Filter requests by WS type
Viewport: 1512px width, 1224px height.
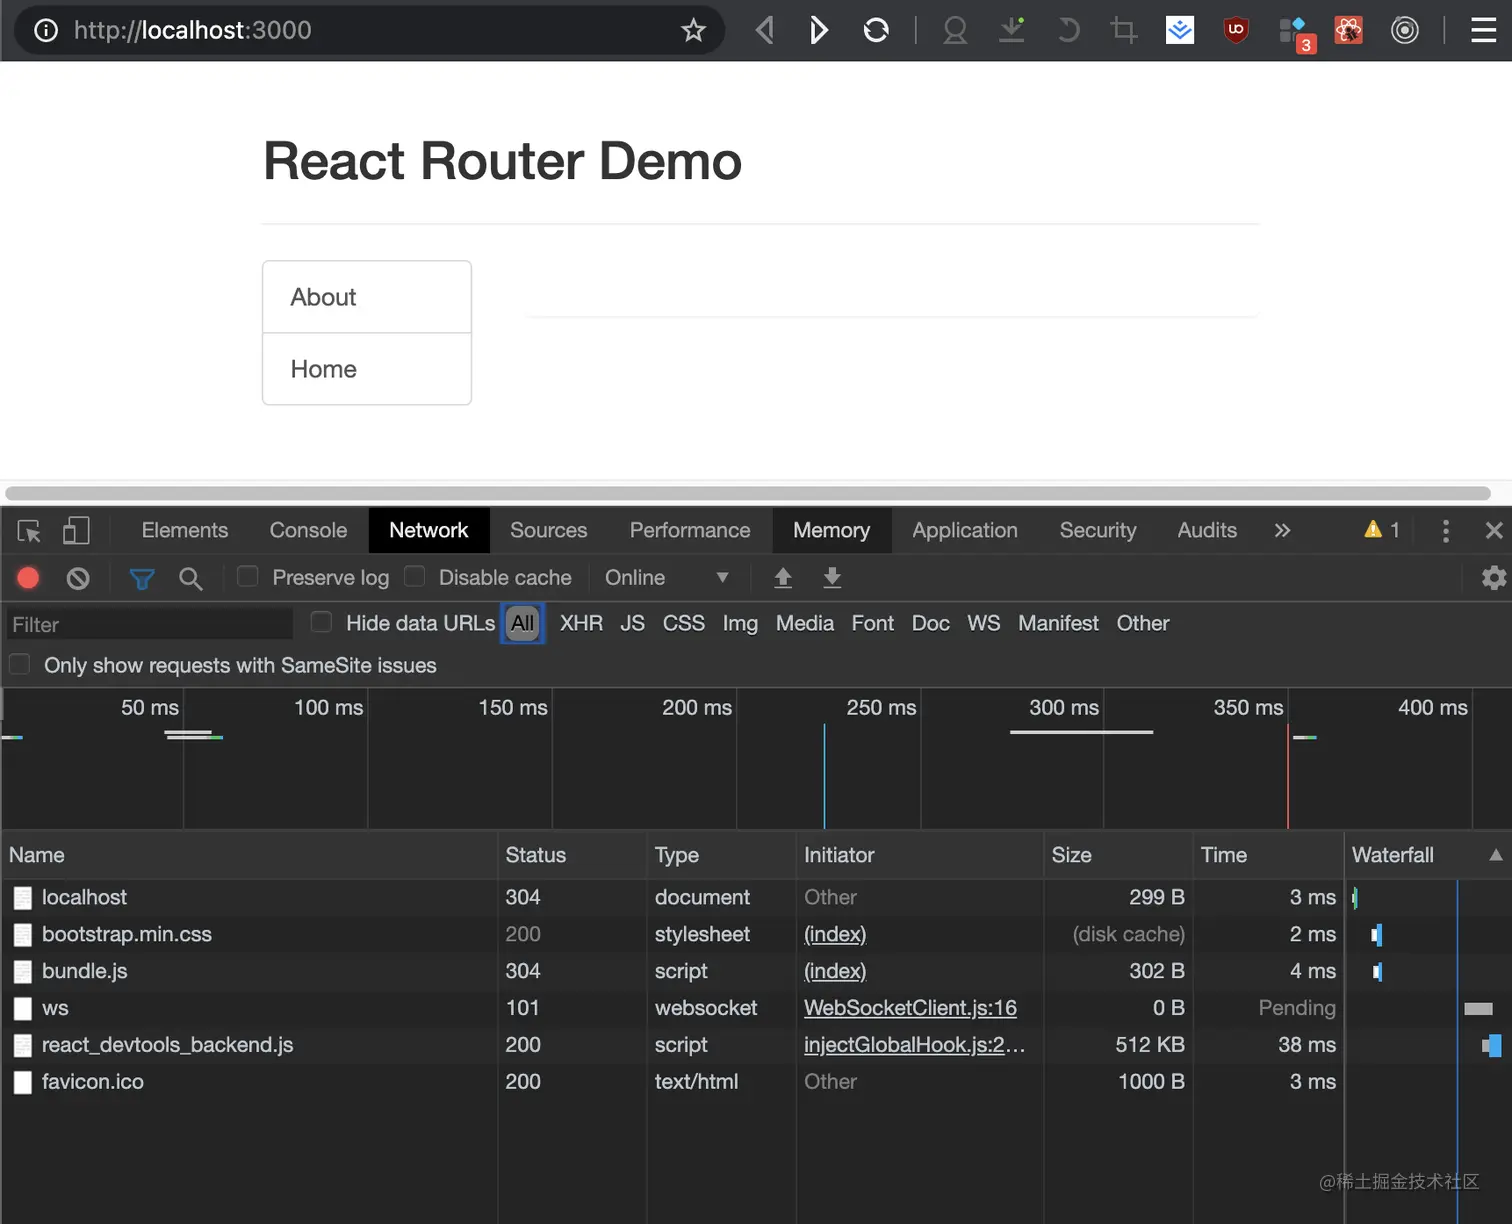pyautogui.click(x=984, y=623)
